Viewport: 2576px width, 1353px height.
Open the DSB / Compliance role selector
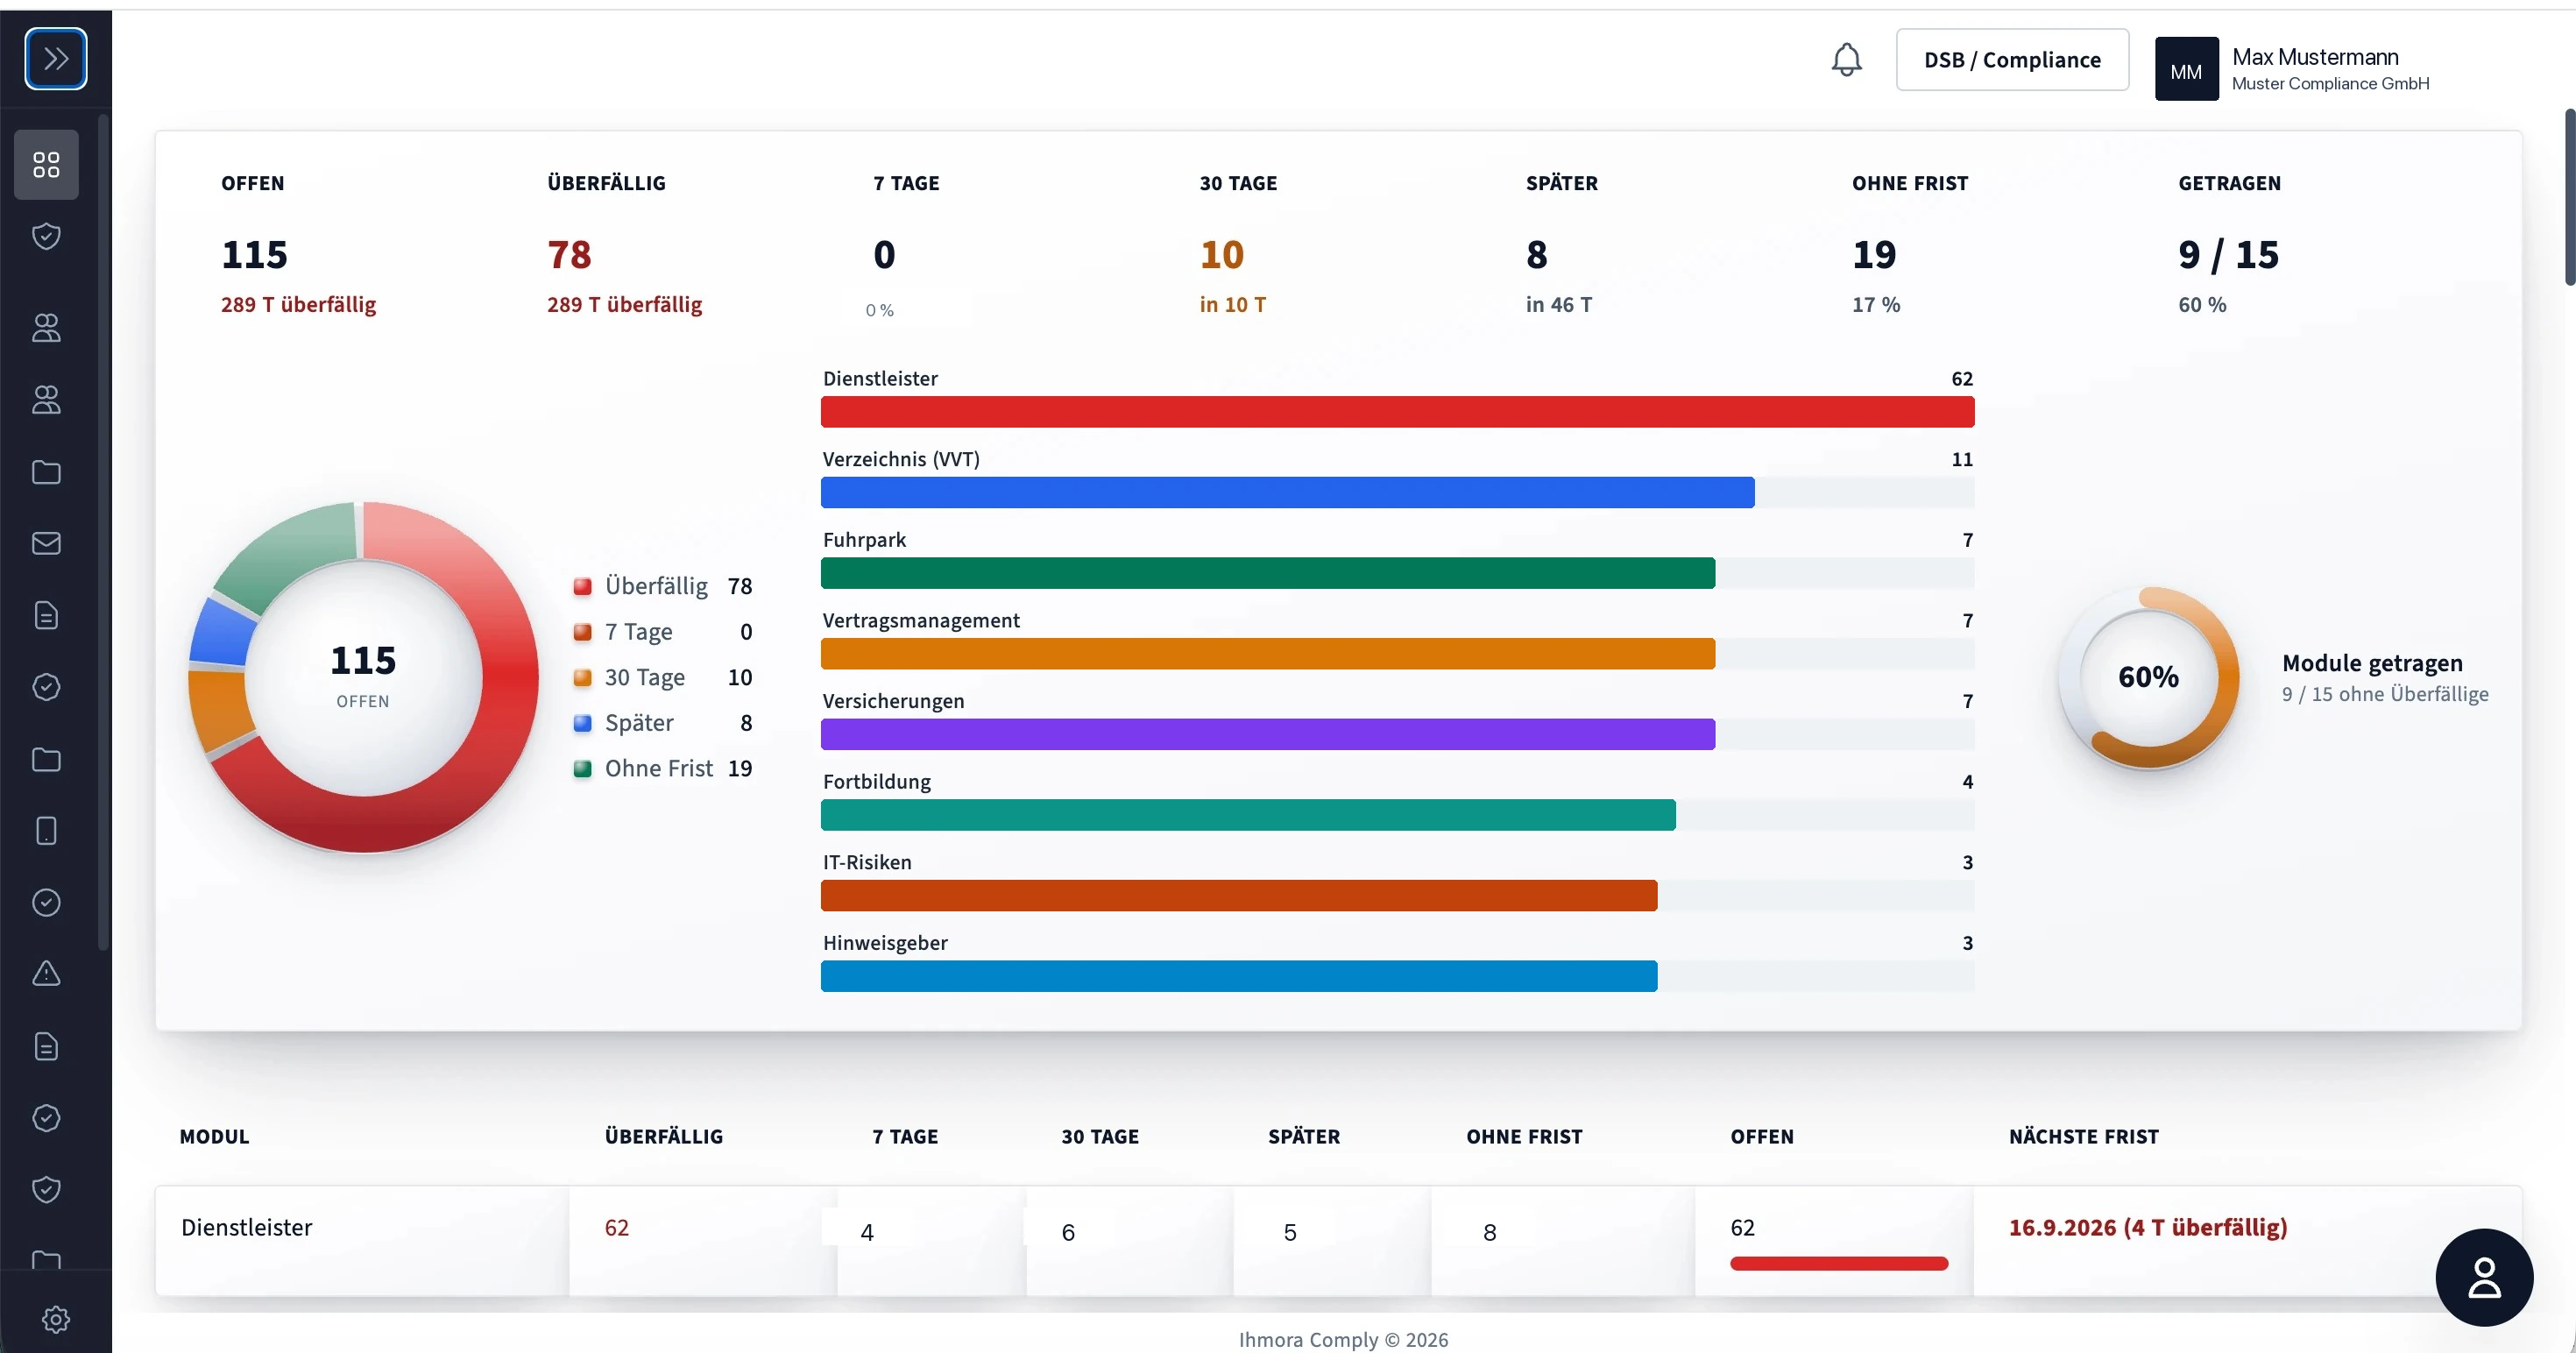point(2012,60)
